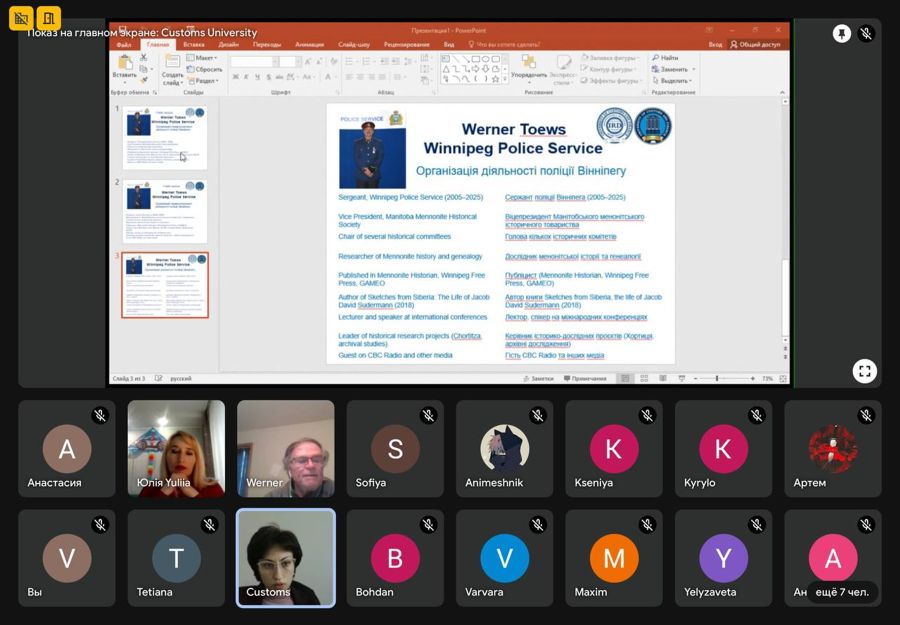The image size is (900, 625).
Task: Toggle the bulleted list button in the ribbon
Action: point(350,61)
